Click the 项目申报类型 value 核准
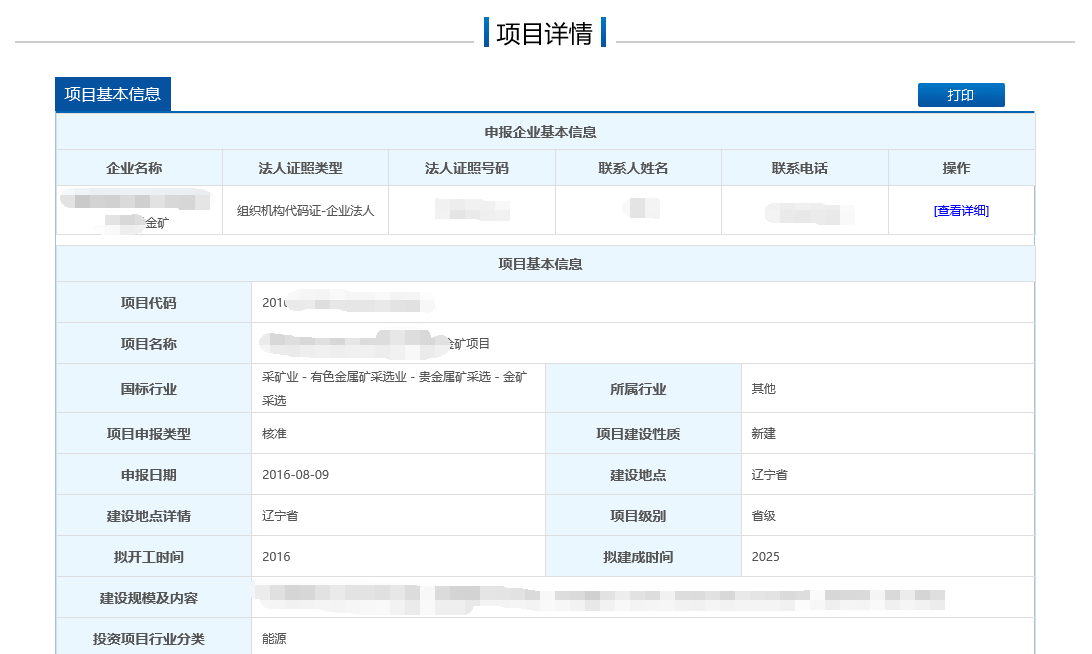 pos(274,434)
